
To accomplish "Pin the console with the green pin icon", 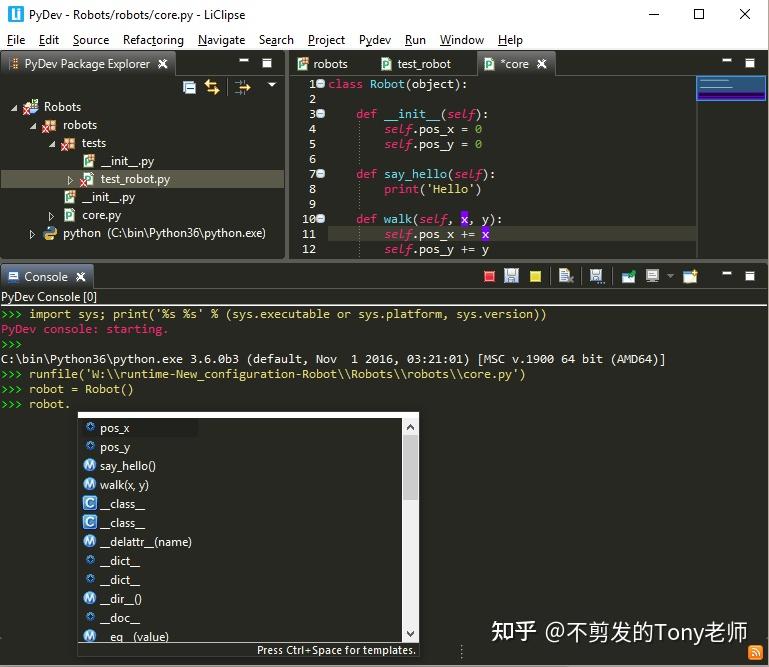I will [628, 276].
